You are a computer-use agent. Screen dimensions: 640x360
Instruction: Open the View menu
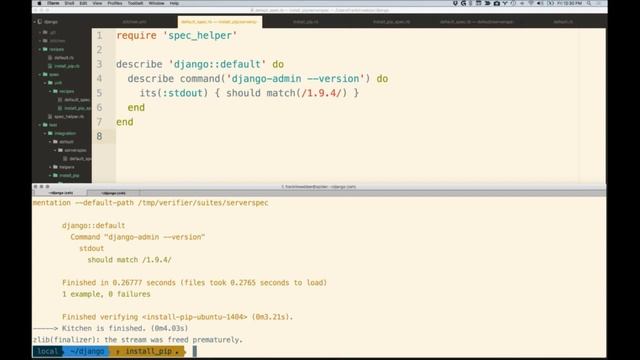point(97,3)
